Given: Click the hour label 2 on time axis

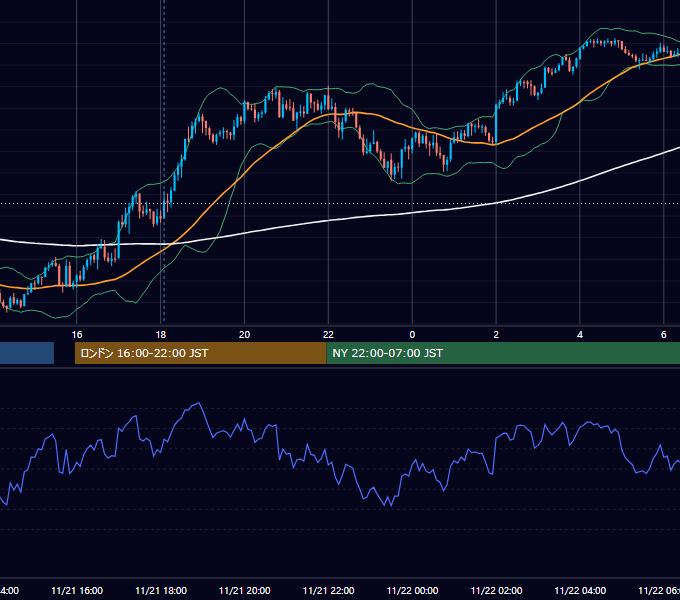Looking at the screenshot, I should 496,335.
